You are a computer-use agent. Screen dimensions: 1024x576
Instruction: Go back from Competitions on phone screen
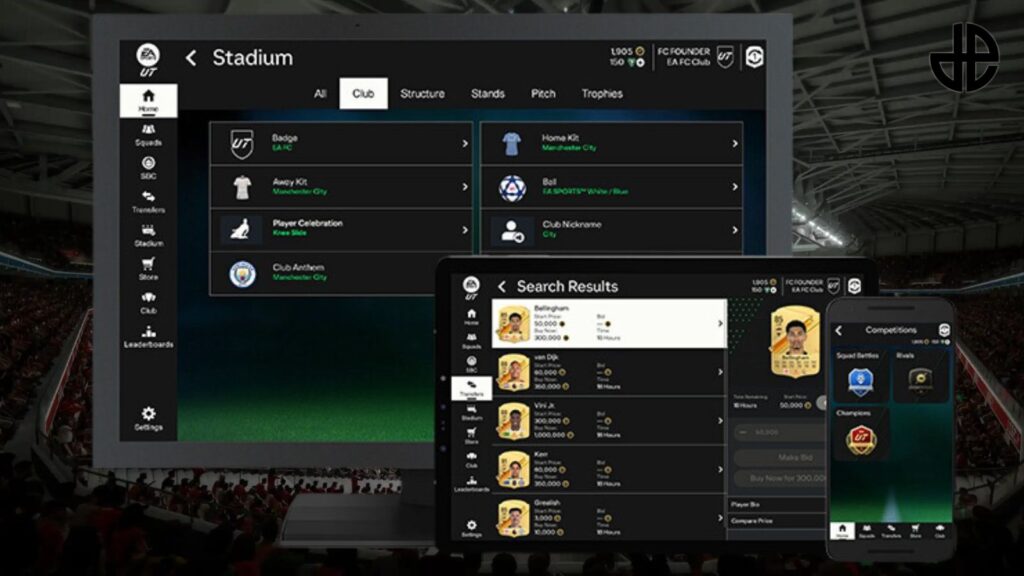(x=839, y=330)
